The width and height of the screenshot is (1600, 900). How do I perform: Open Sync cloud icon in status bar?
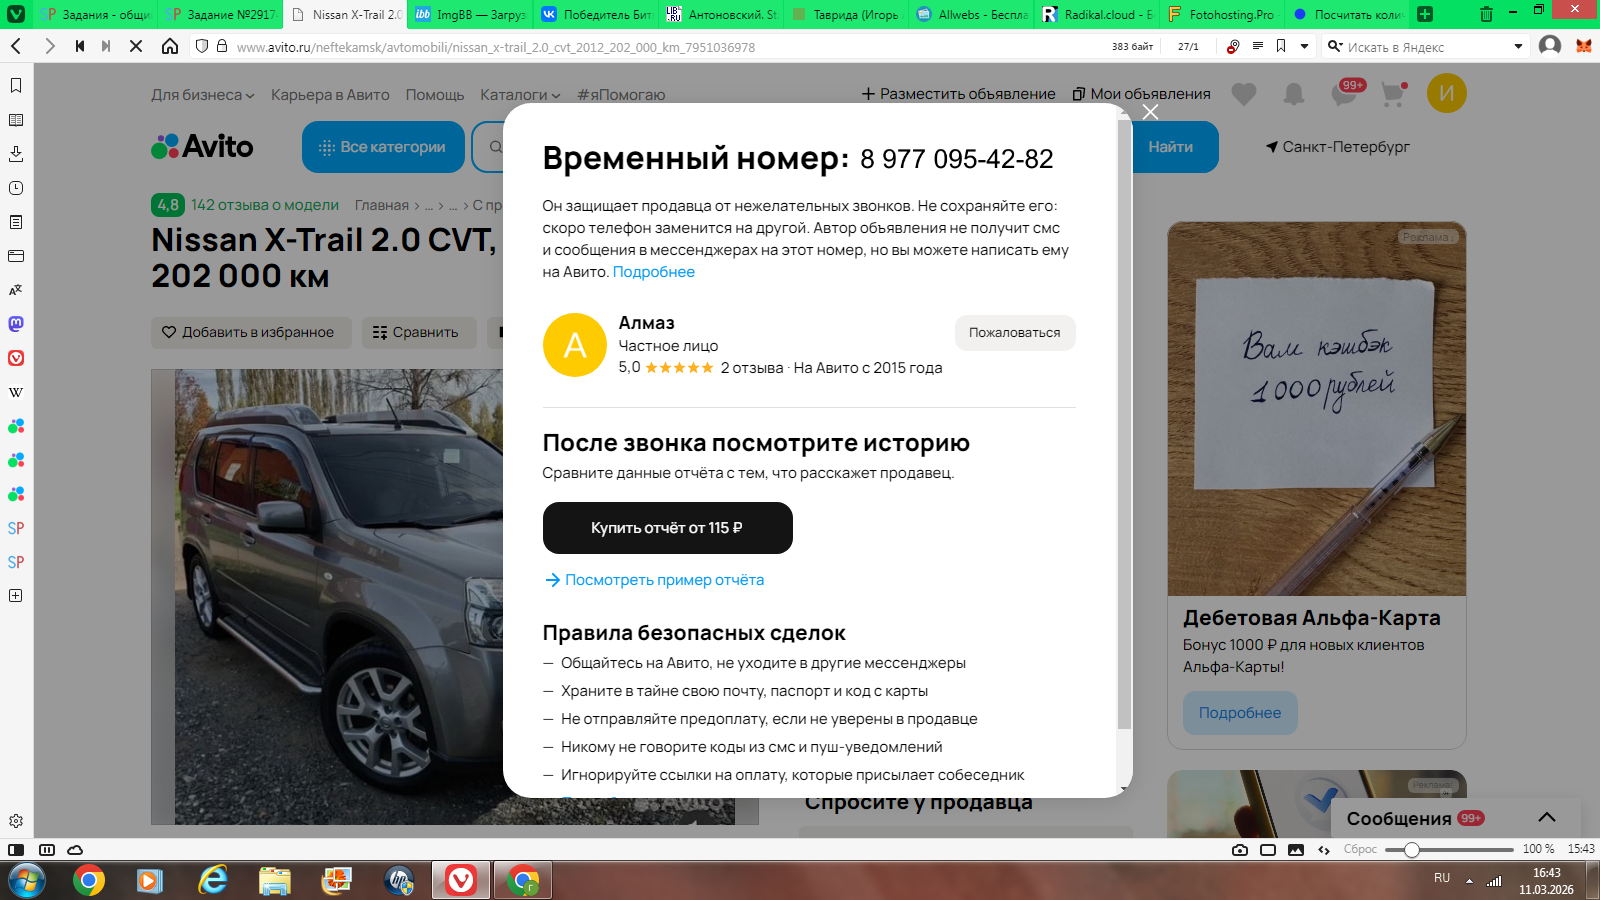tap(75, 850)
